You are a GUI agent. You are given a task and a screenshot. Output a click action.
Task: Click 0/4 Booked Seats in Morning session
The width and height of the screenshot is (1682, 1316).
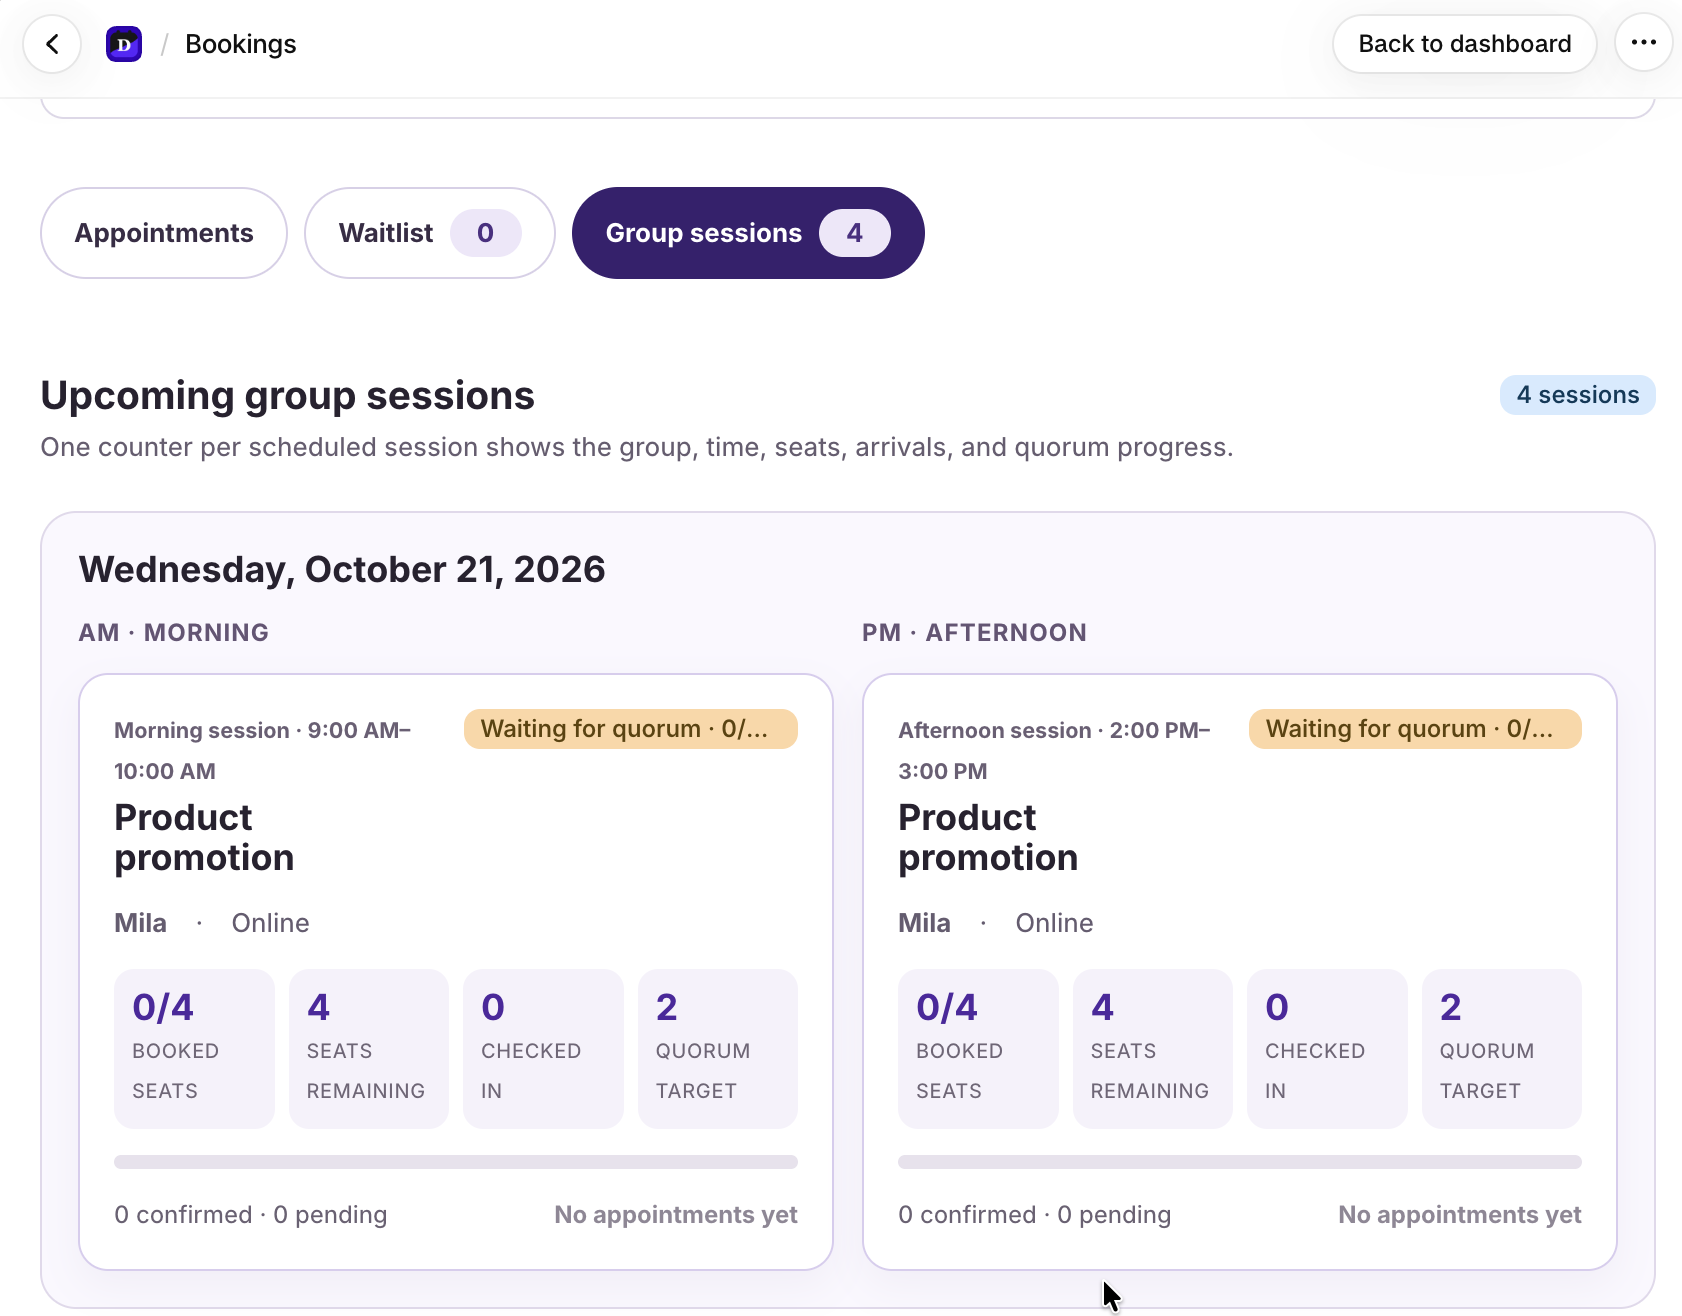pos(194,1049)
